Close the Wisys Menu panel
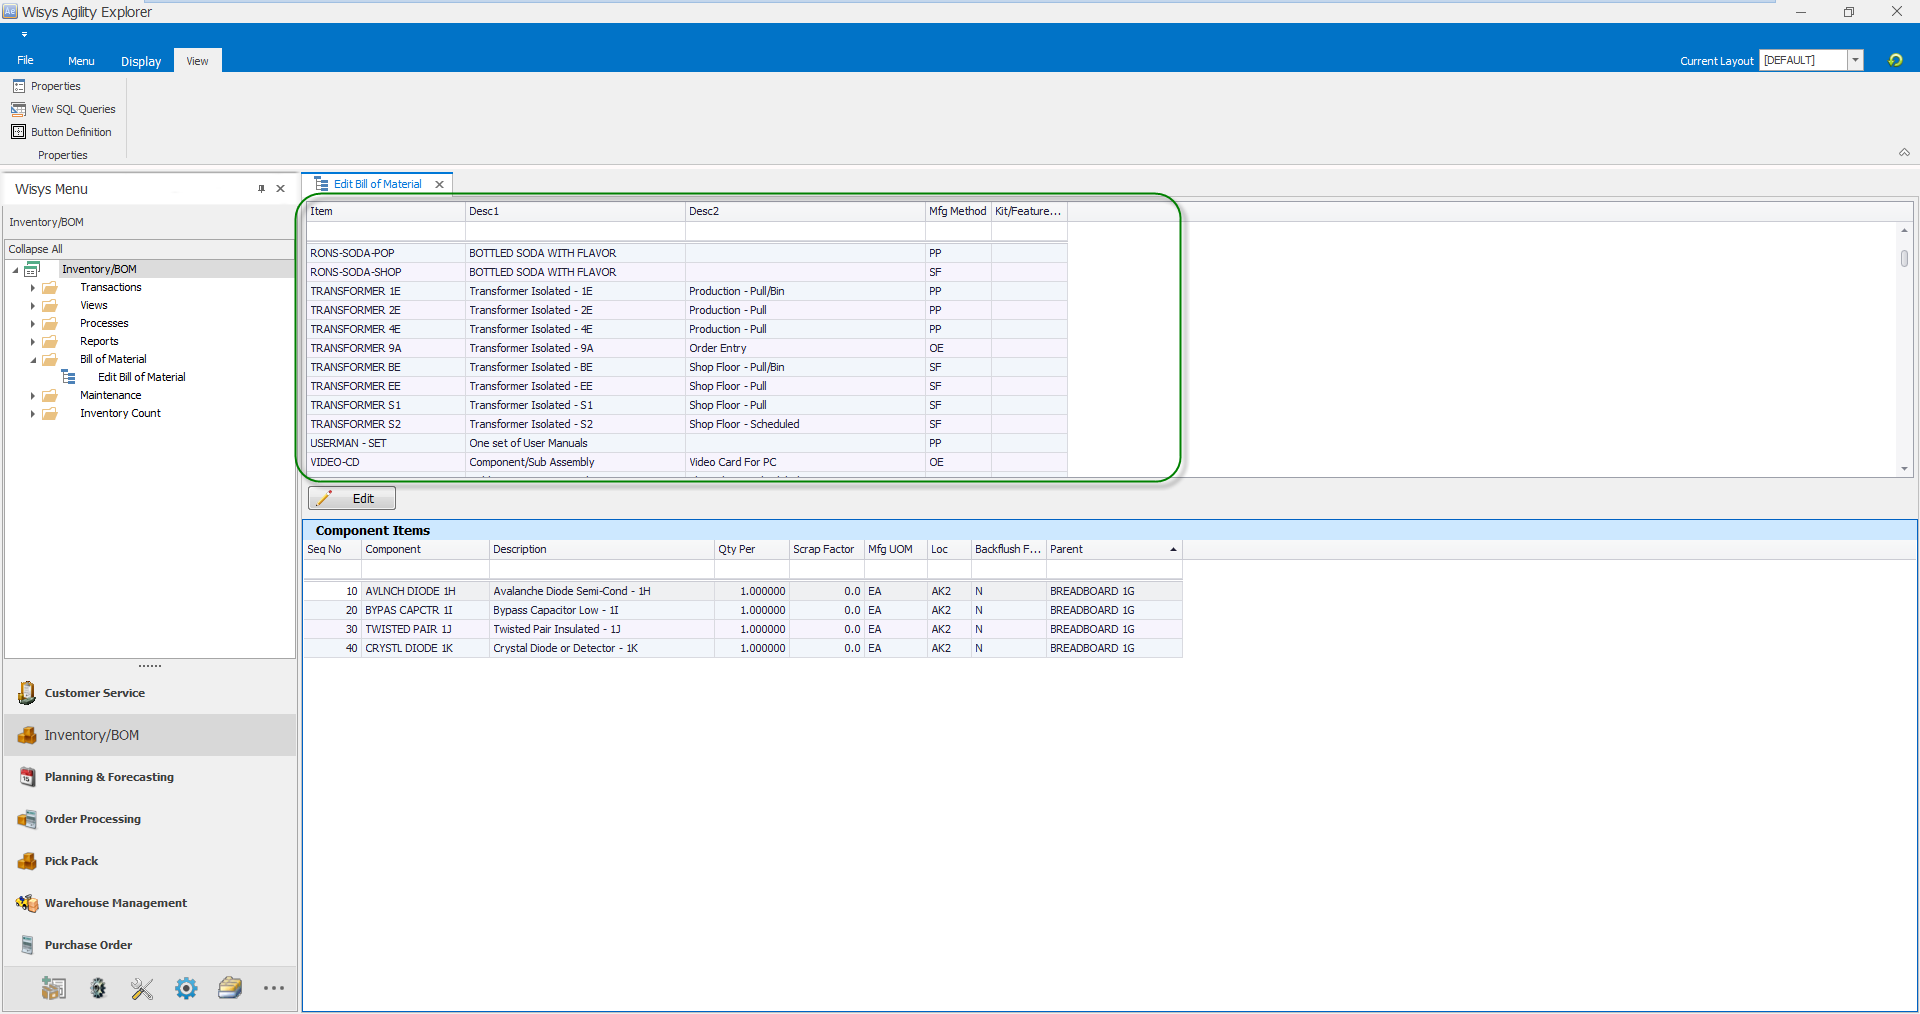Viewport: 1920px width, 1014px height. tap(281, 188)
